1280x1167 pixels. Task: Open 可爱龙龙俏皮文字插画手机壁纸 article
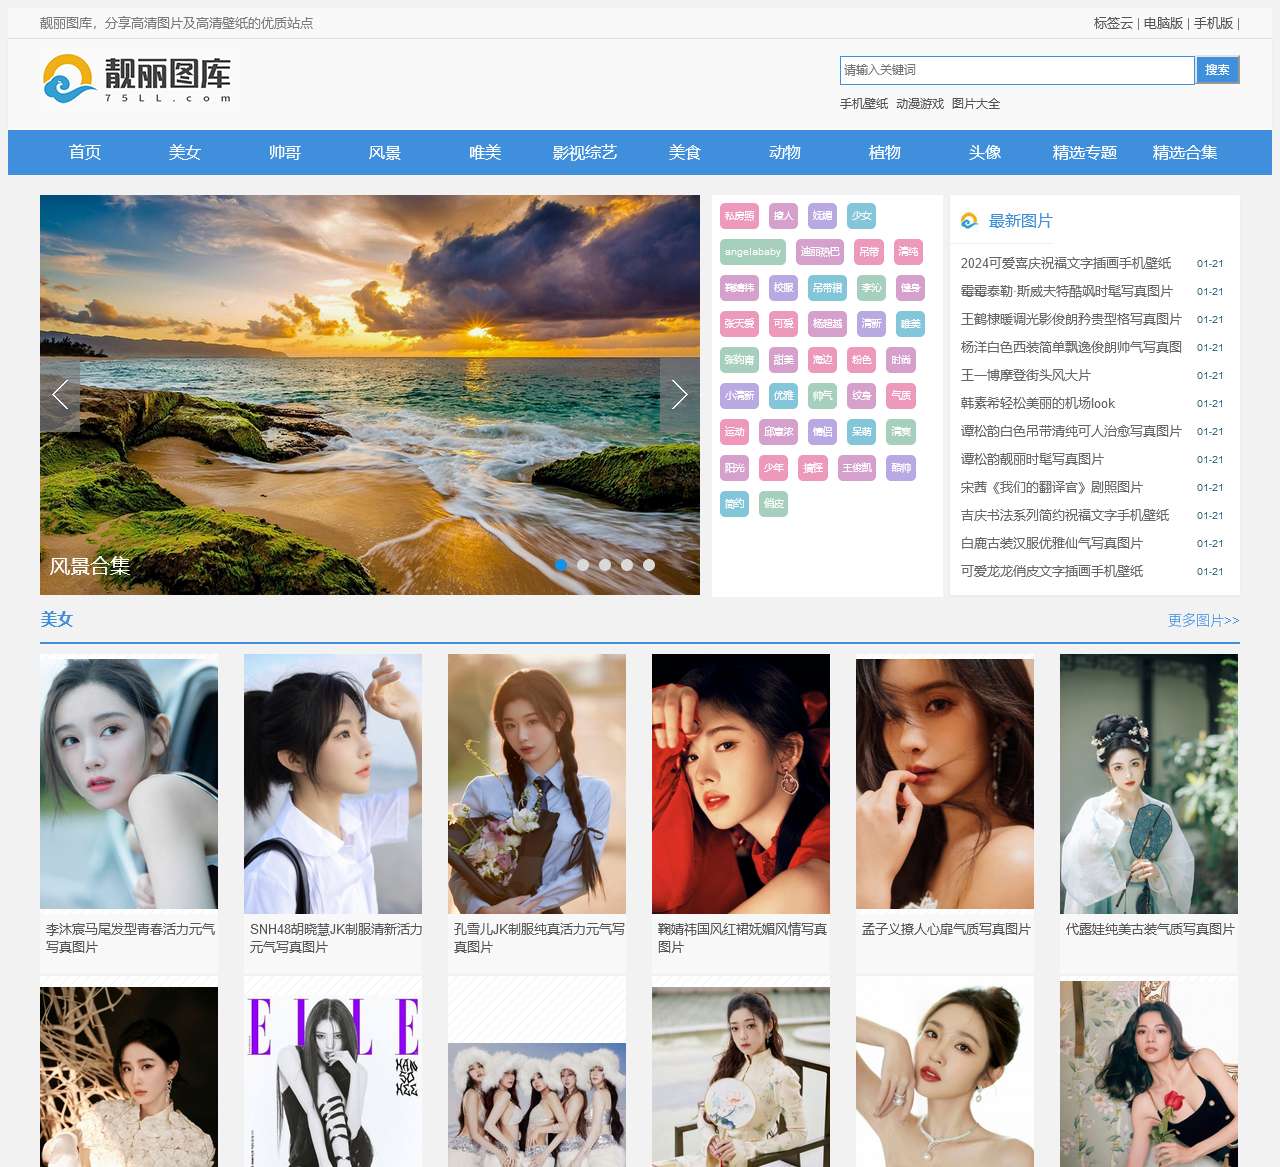1052,572
